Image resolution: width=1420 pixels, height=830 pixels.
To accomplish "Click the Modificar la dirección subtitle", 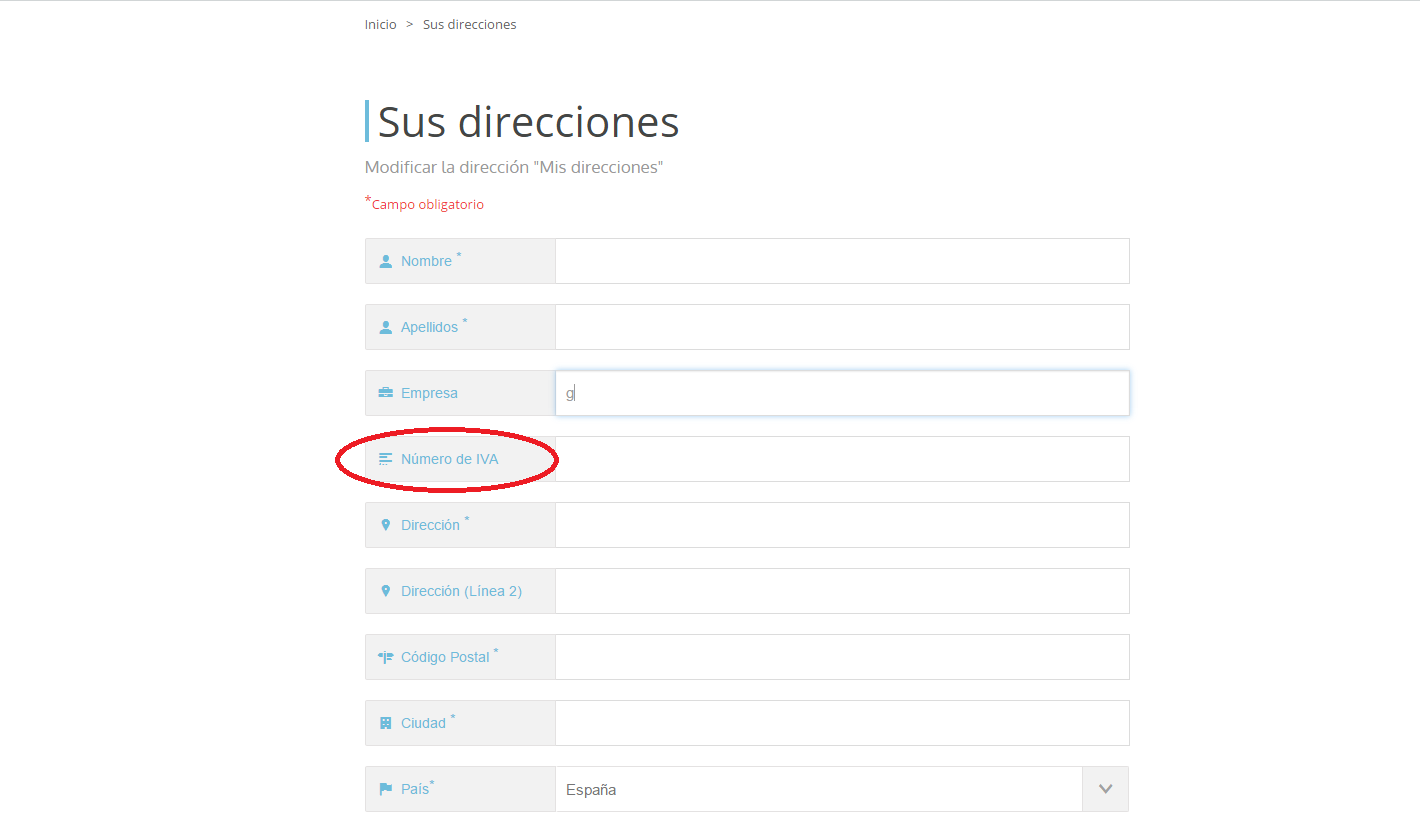I will [x=514, y=167].
